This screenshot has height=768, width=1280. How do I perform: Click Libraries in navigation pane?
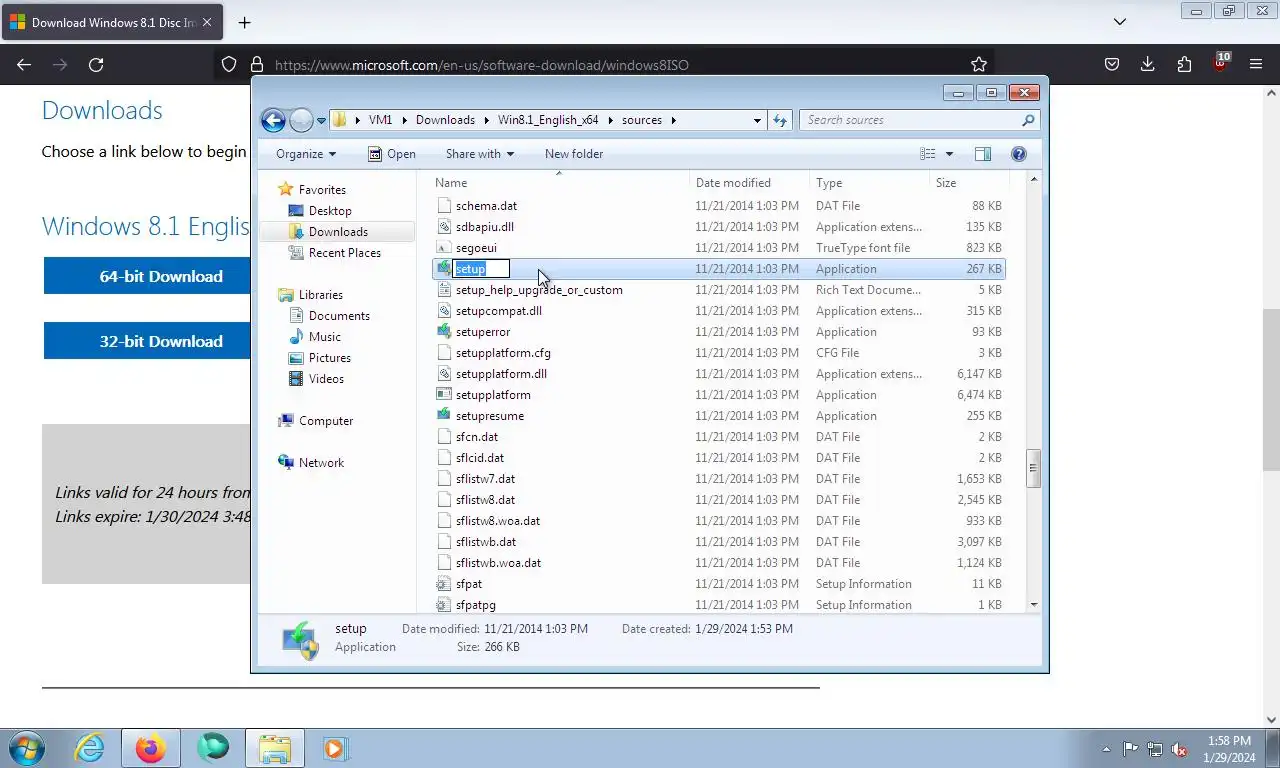(320, 295)
